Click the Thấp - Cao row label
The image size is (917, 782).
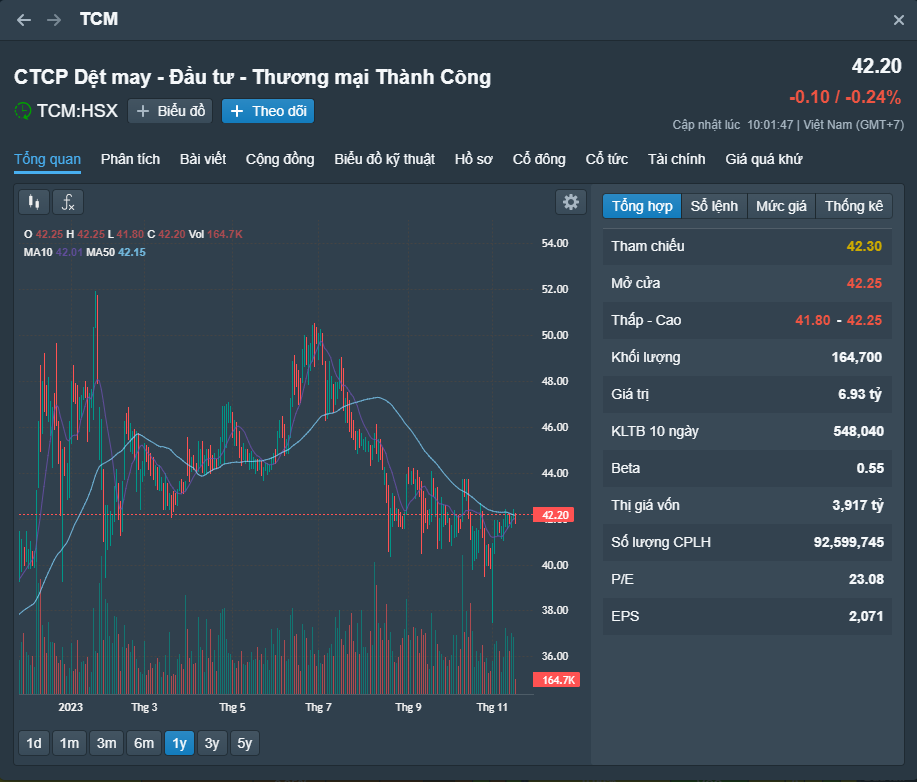click(646, 320)
